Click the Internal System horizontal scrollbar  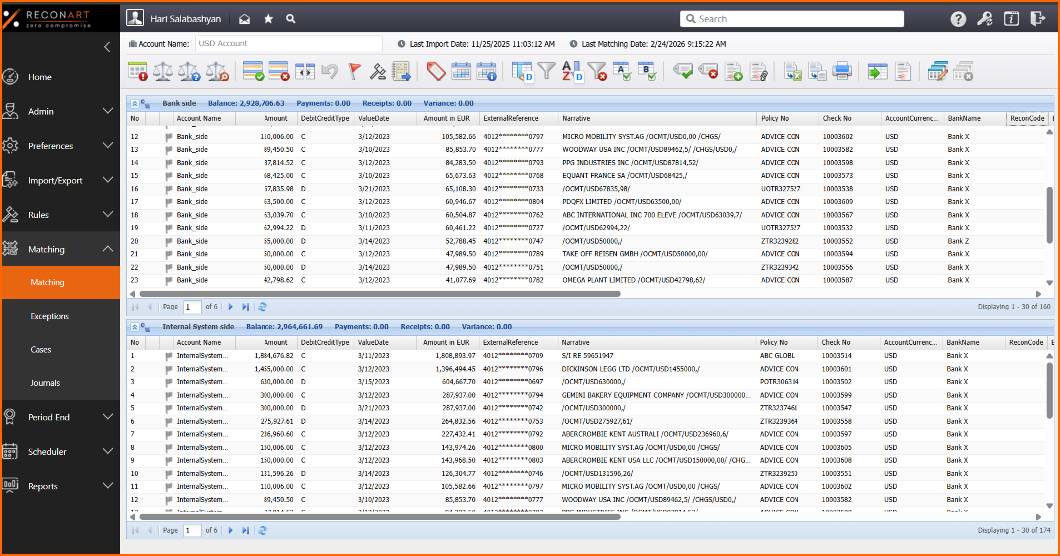tap(379, 517)
